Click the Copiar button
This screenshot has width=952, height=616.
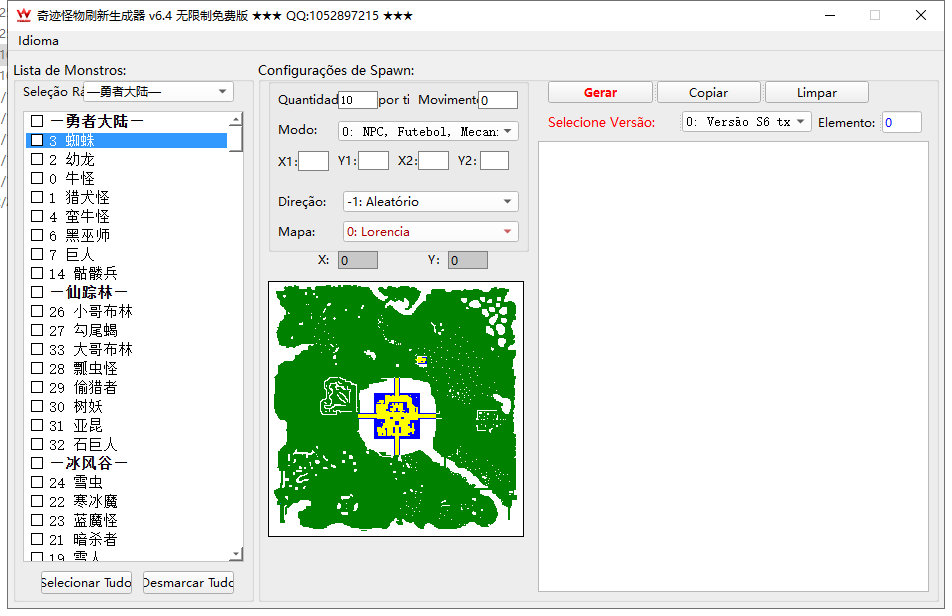[x=708, y=92]
